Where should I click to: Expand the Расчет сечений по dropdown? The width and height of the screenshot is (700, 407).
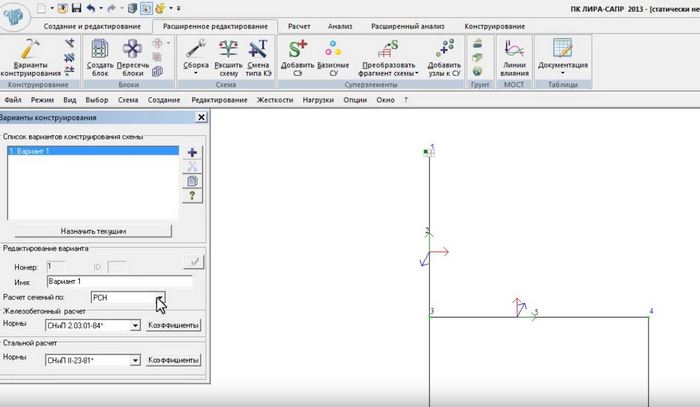(158, 297)
